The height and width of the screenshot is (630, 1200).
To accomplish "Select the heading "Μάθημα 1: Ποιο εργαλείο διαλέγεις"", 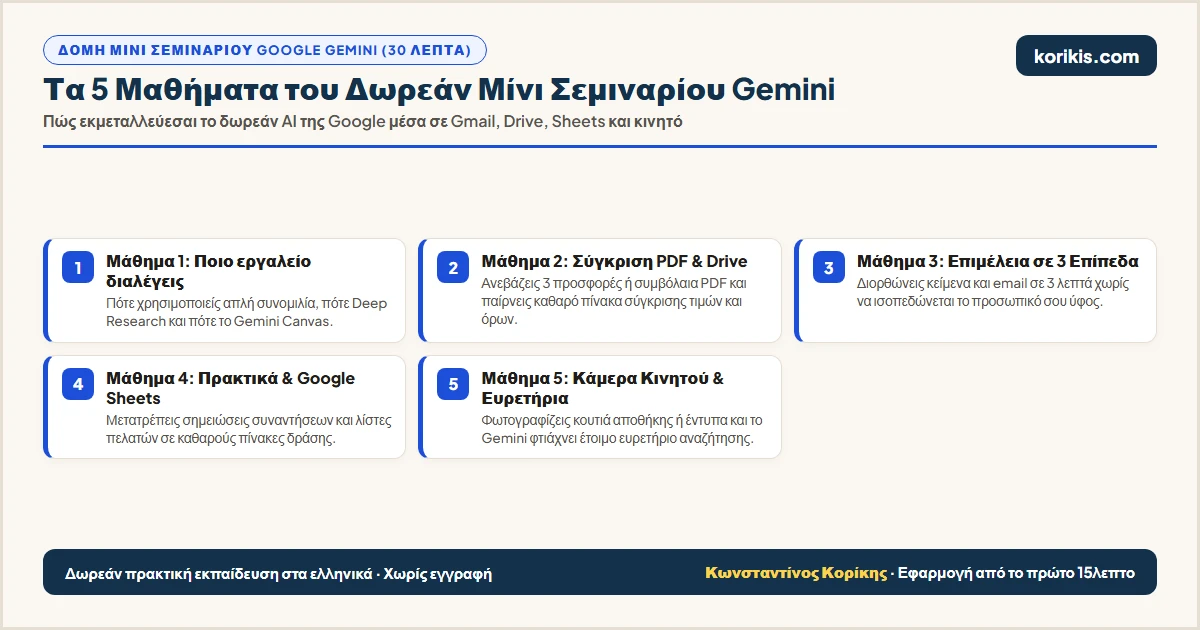I will tap(209, 271).
